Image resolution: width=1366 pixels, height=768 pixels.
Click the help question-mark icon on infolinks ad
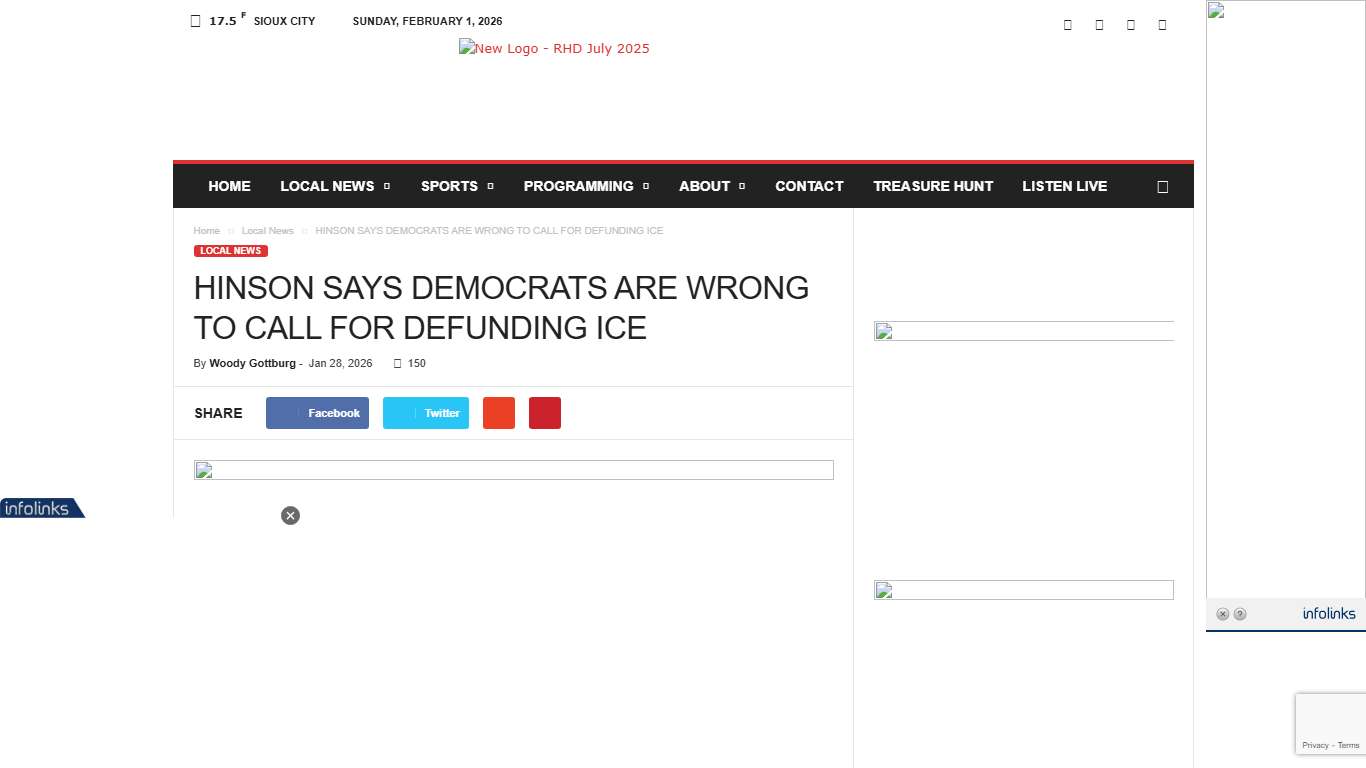point(1240,614)
